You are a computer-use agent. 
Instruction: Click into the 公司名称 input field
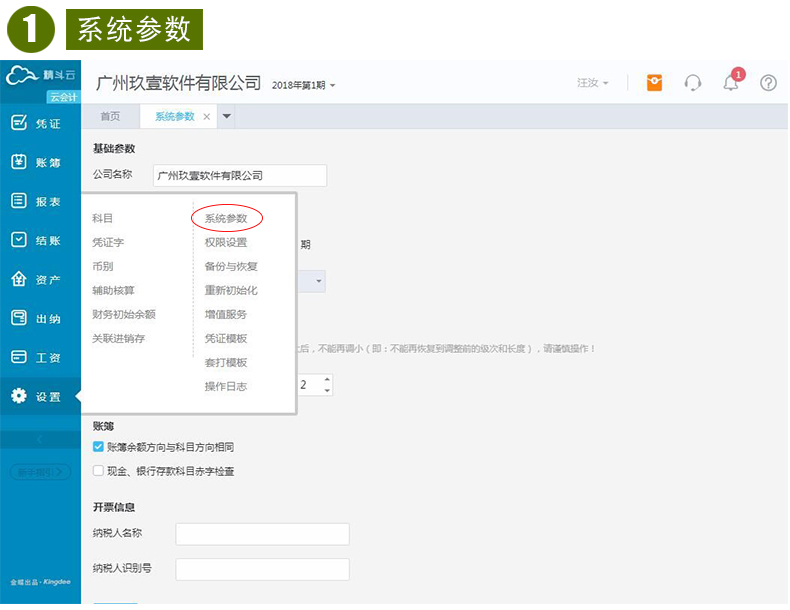click(240, 175)
